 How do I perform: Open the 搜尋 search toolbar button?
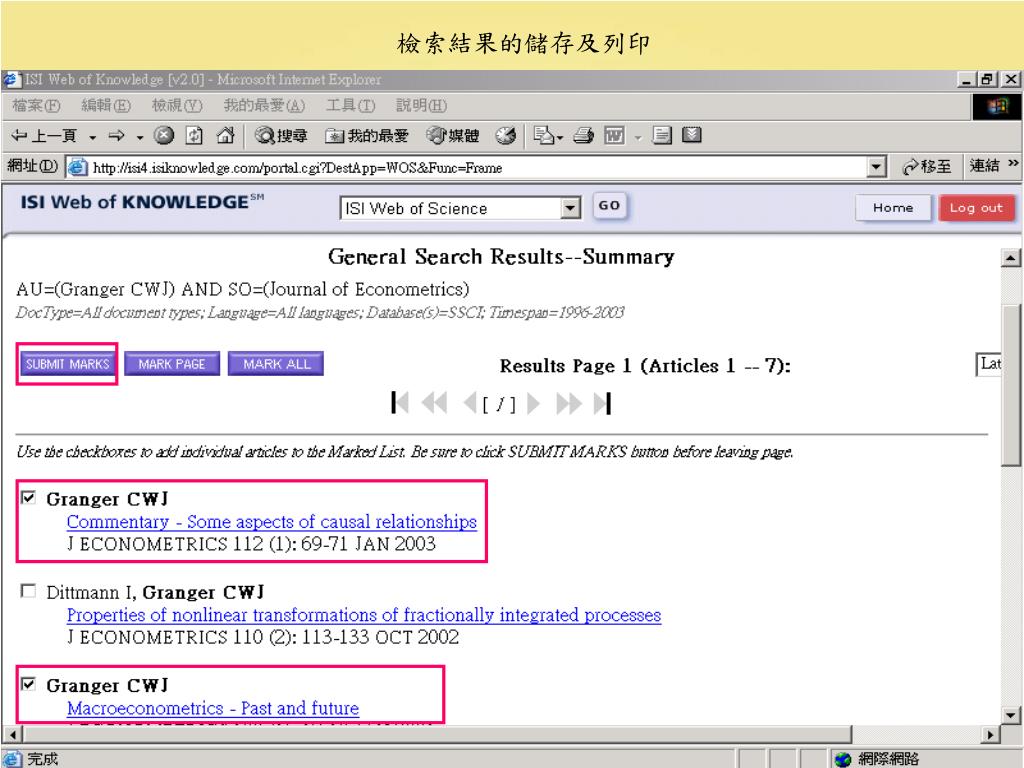pyautogui.click(x=281, y=135)
